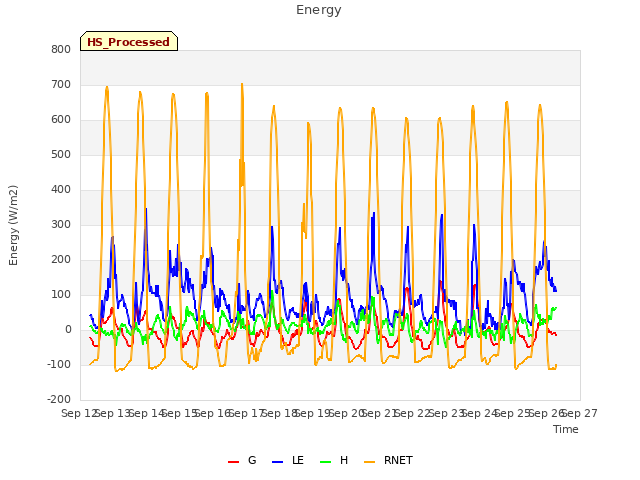Click the 400 y-axis tick label
This screenshot has height=480, width=640.
(x=61, y=189)
